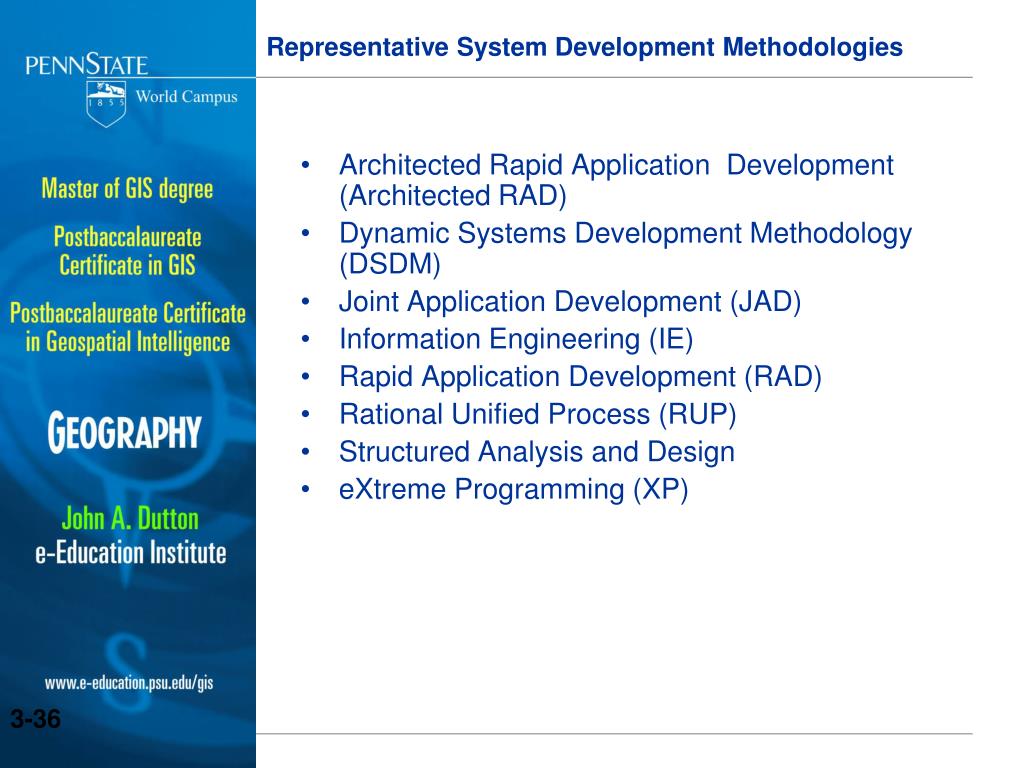1024x768 pixels.
Task: Select the Structured Analysis and Design bullet
Action: (537, 452)
